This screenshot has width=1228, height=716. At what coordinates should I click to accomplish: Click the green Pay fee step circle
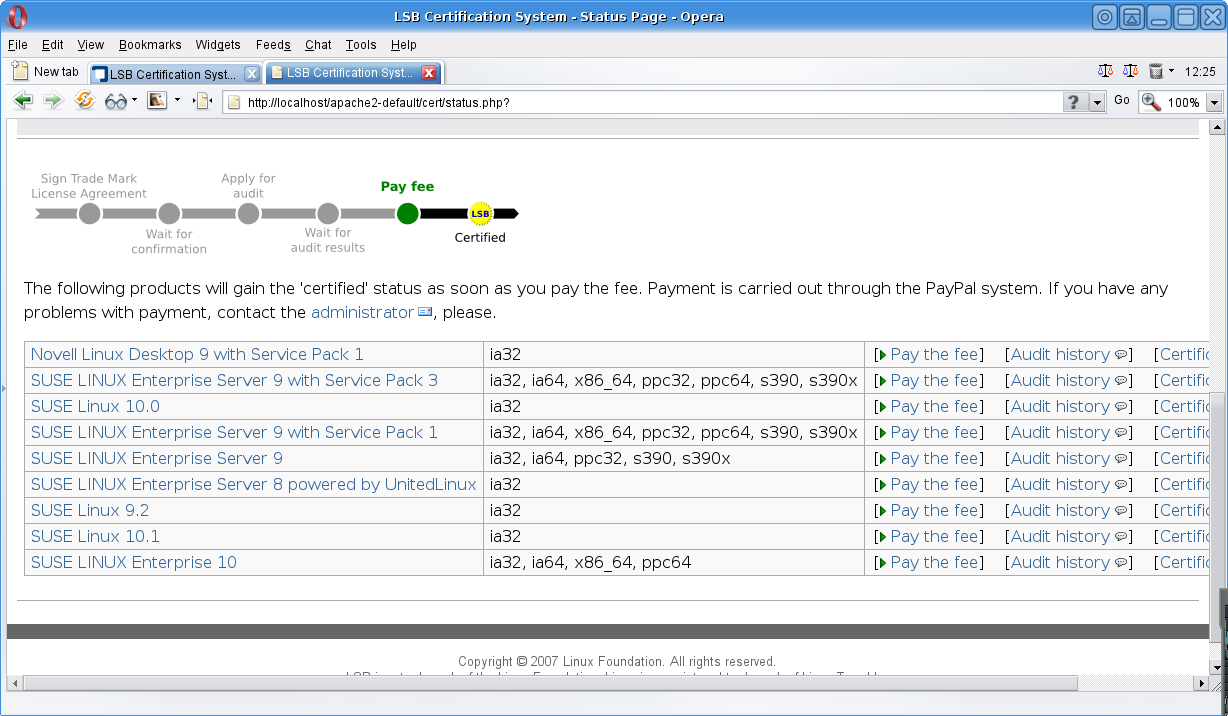[407, 213]
